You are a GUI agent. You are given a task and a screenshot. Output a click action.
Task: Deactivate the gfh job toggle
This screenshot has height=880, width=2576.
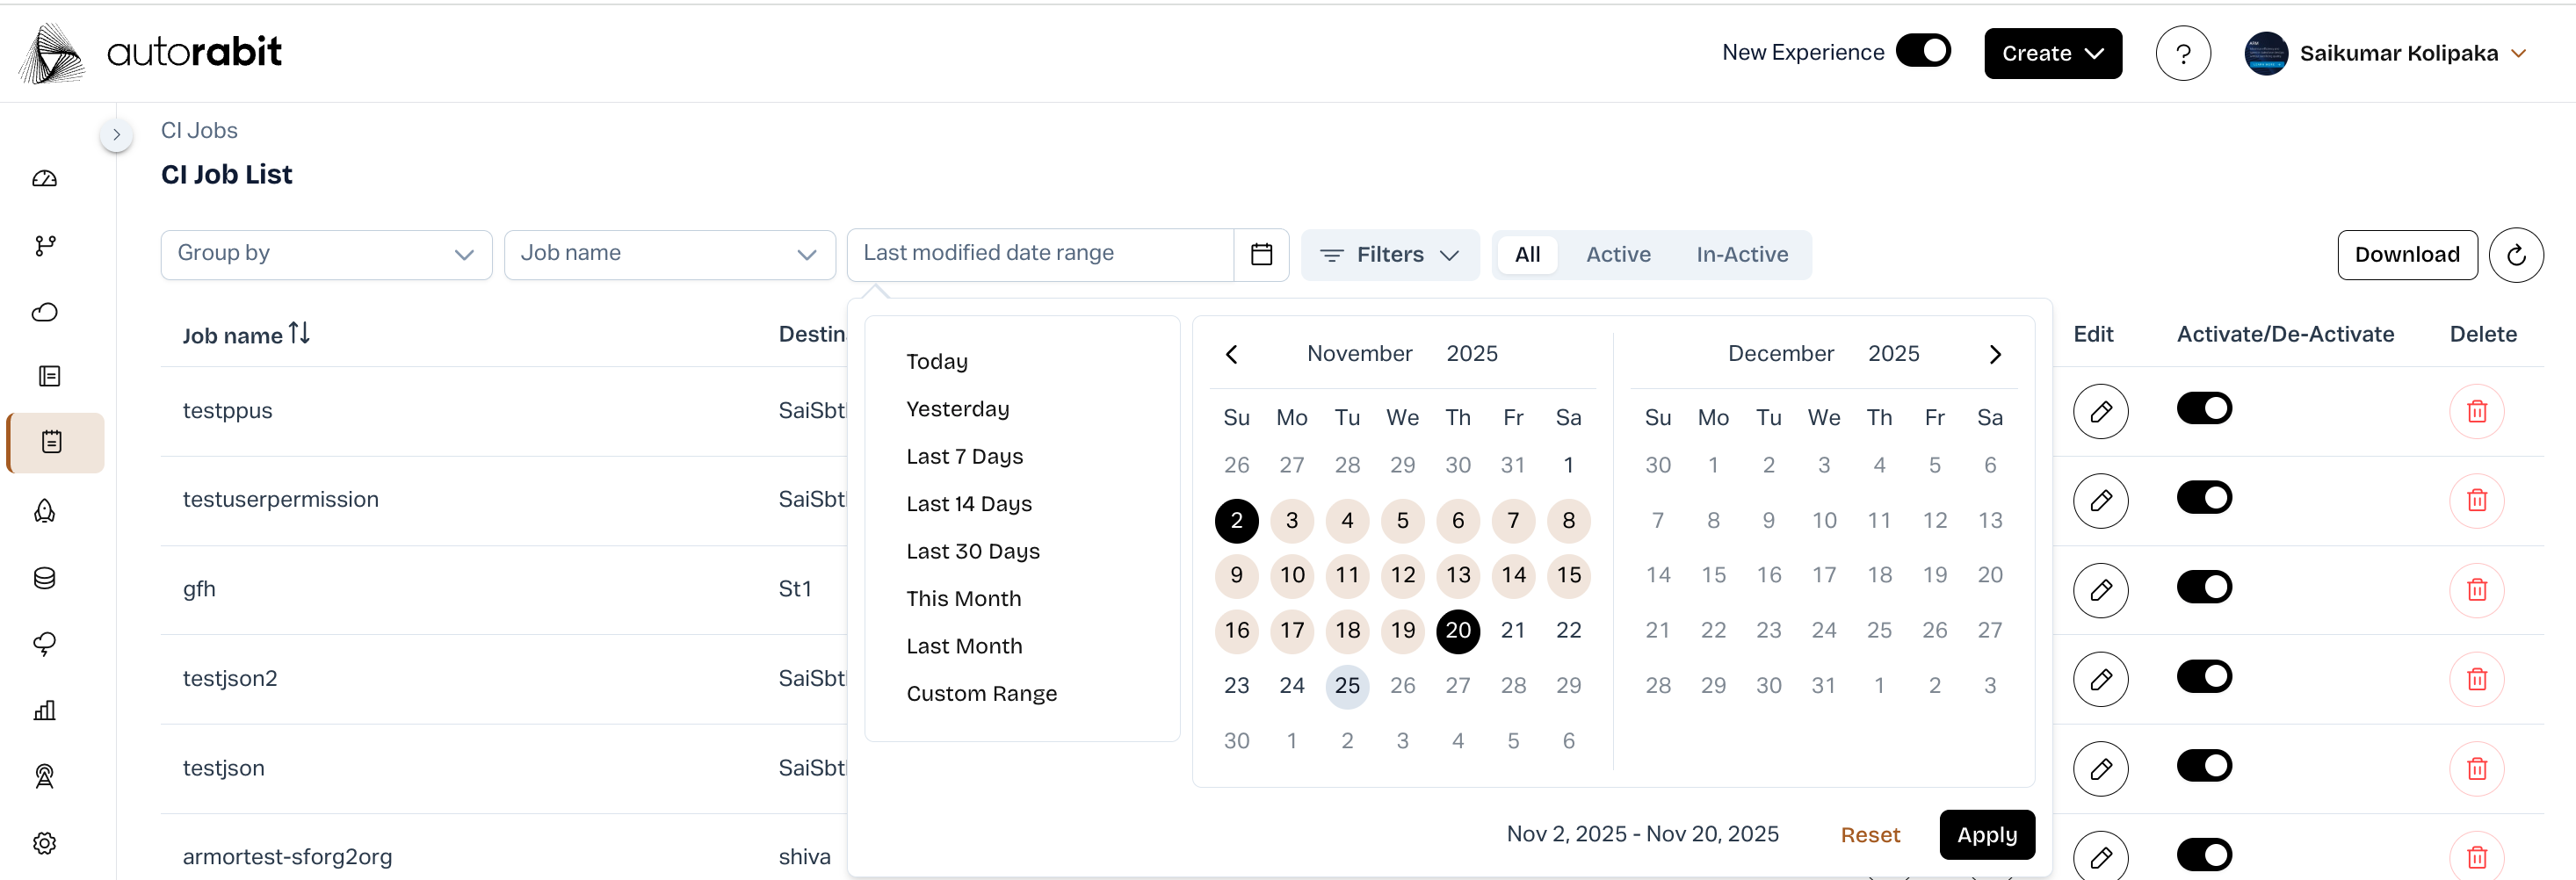tap(2203, 587)
